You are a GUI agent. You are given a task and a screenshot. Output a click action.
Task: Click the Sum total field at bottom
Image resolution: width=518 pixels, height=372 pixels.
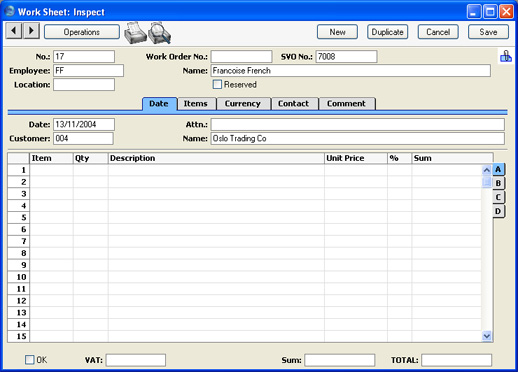[x=340, y=360]
